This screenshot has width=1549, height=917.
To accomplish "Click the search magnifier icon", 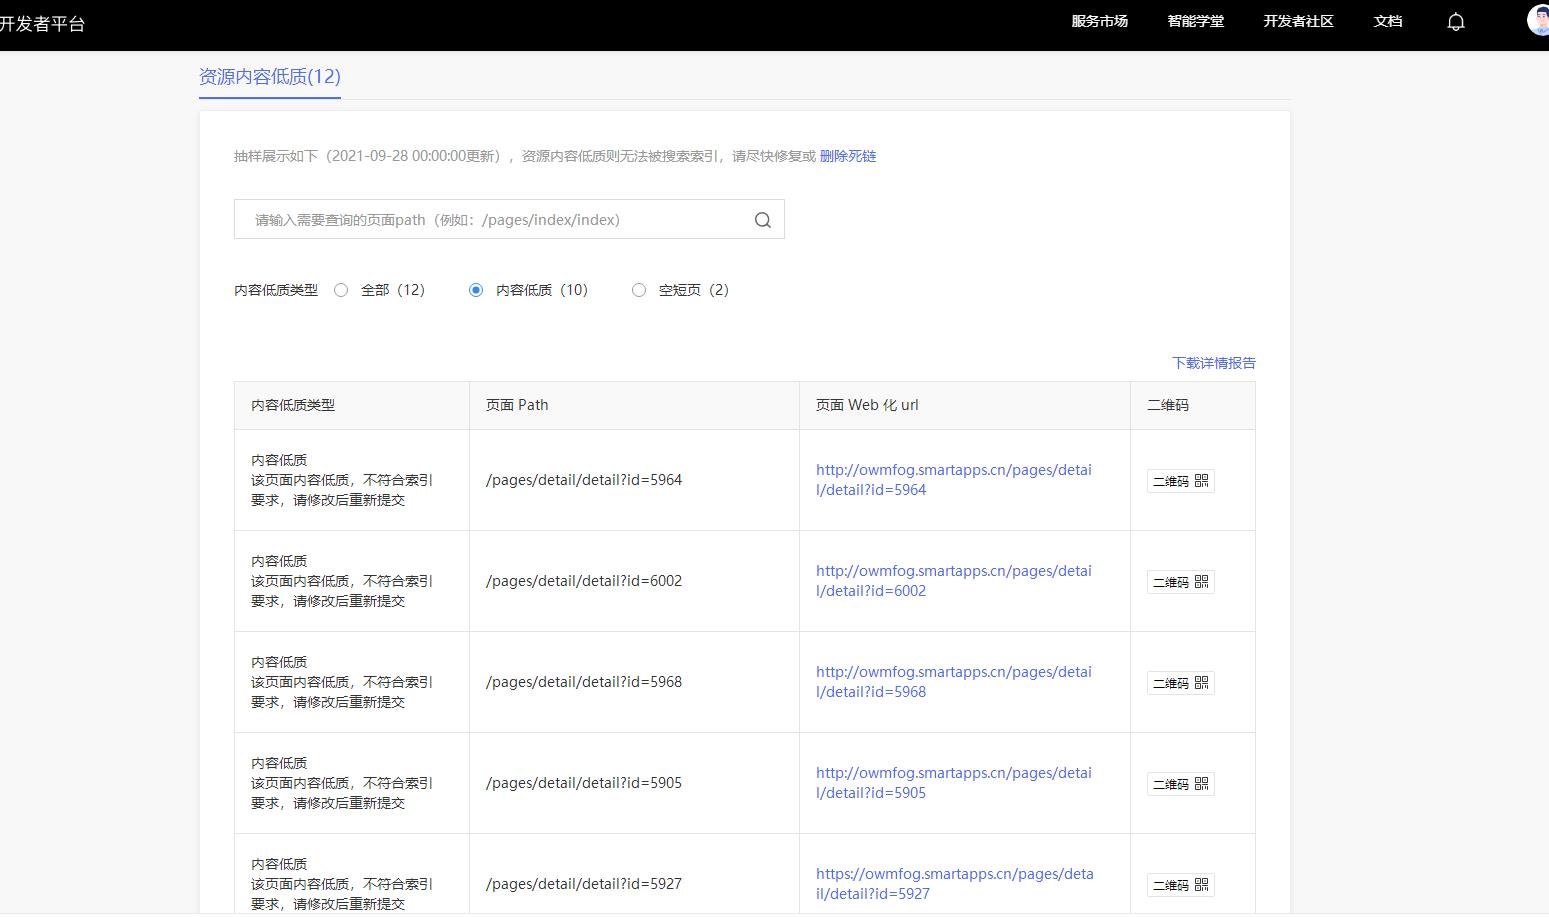I will click(762, 220).
